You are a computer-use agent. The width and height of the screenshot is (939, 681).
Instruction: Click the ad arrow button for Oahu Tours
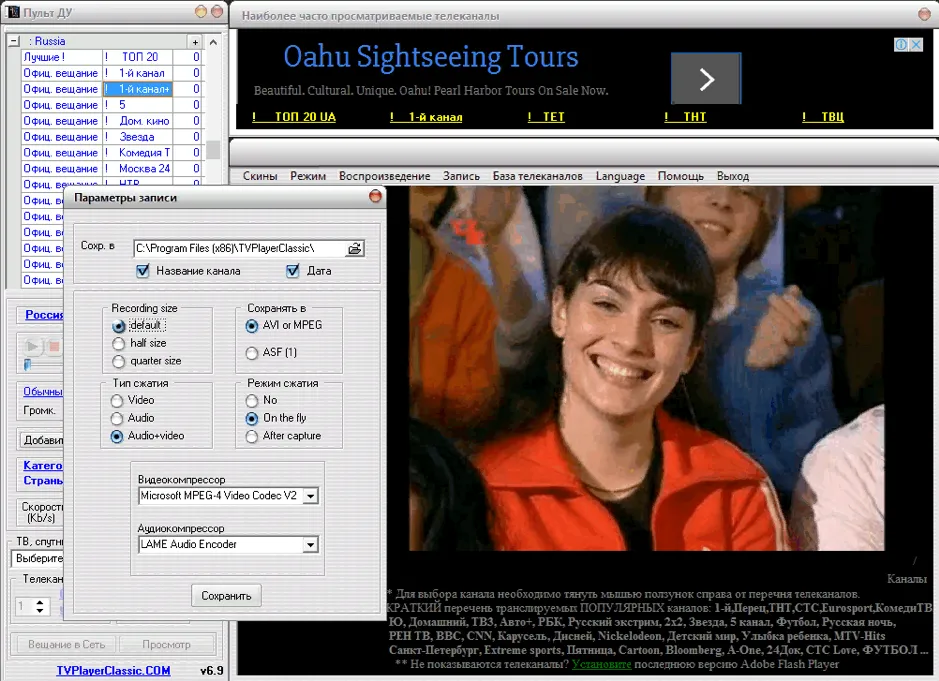706,78
